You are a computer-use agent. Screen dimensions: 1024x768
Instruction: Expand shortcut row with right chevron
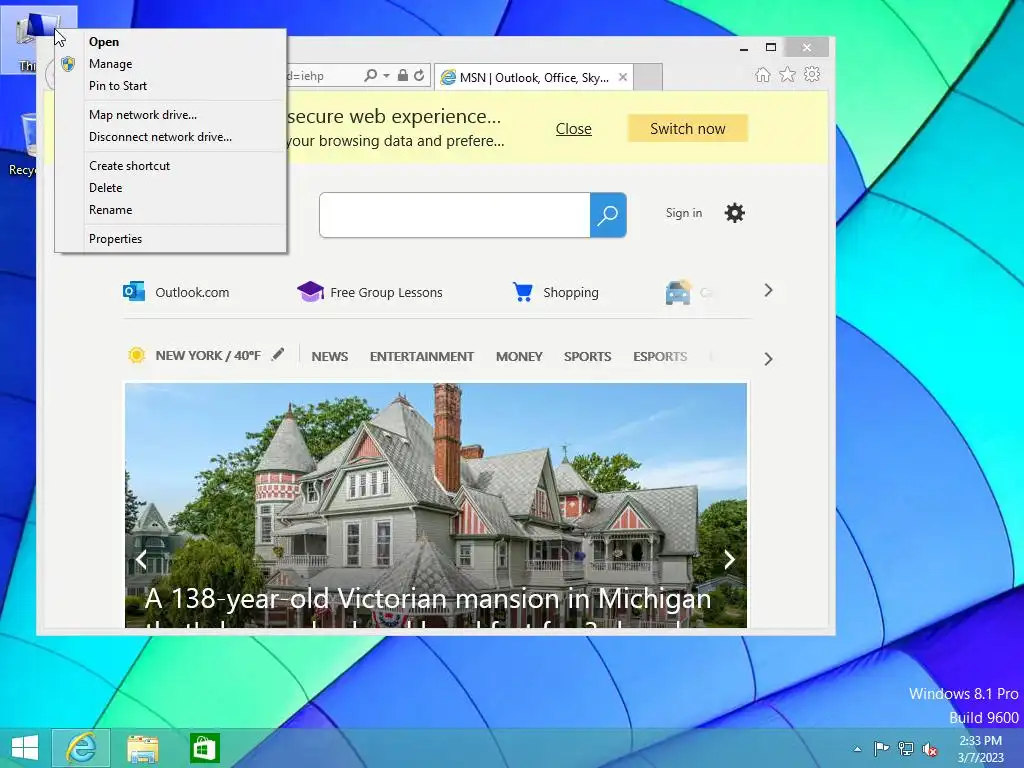(x=768, y=291)
